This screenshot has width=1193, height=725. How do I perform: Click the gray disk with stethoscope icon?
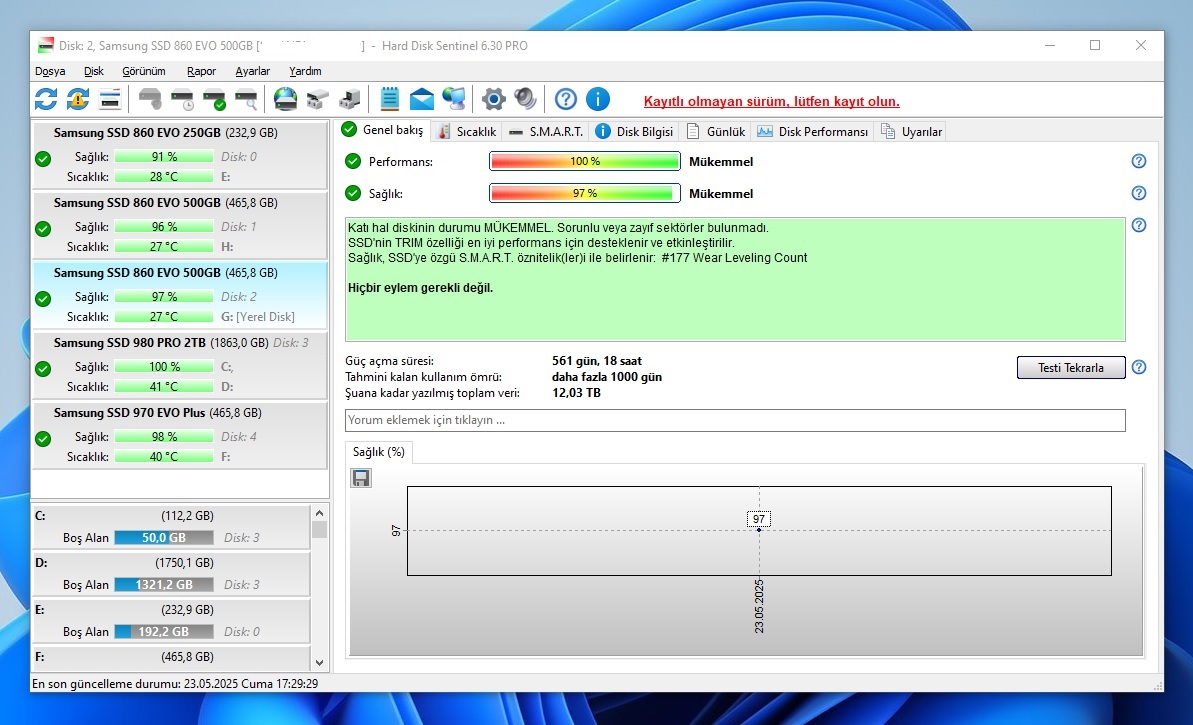[150, 99]
